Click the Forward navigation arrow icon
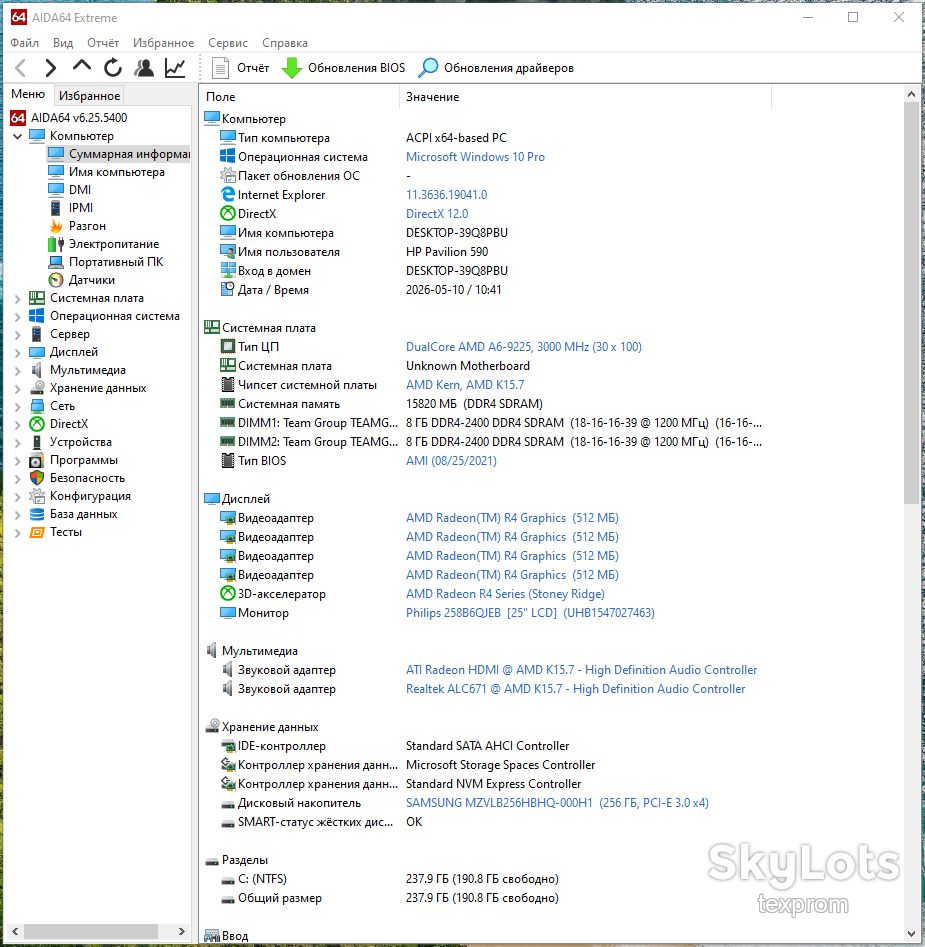Viewport: 925px width, 947px height. [51, 68]
